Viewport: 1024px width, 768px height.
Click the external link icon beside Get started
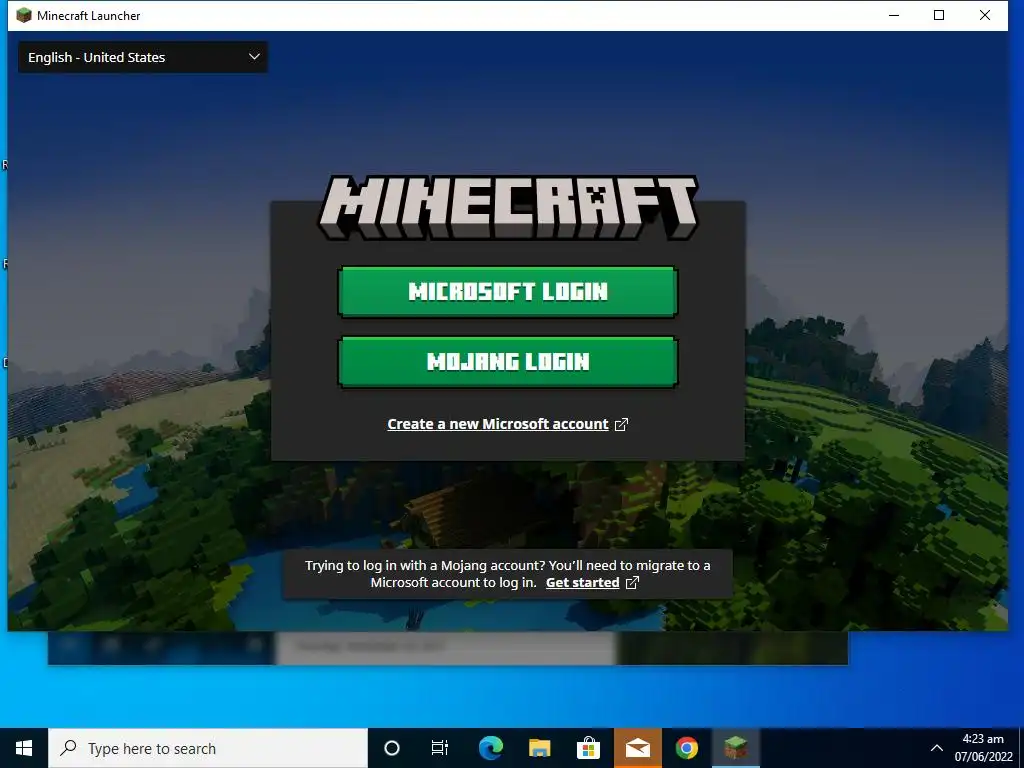pos(632,583)
